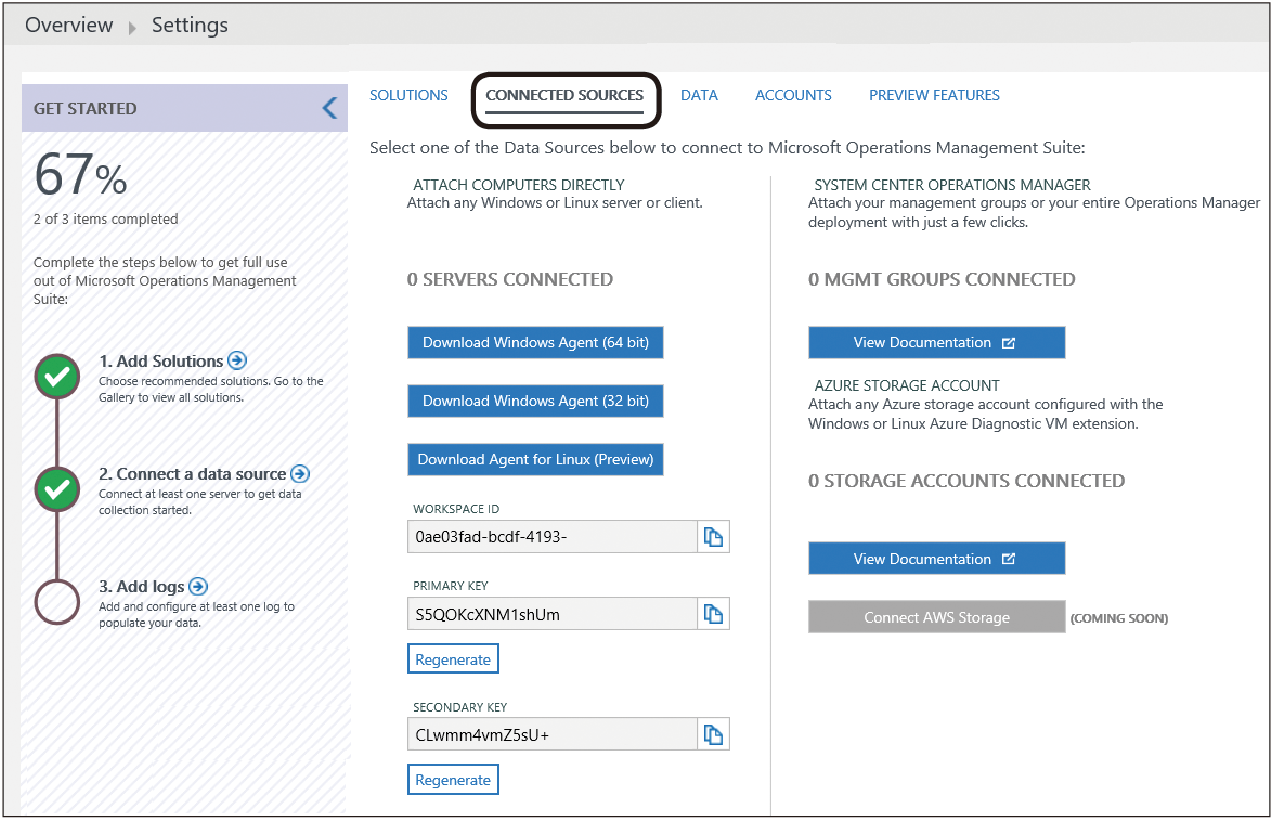This screenshot has width=1274, height=821.
Task: Click the empty circle for Add logs step
Action: [58, 601]
